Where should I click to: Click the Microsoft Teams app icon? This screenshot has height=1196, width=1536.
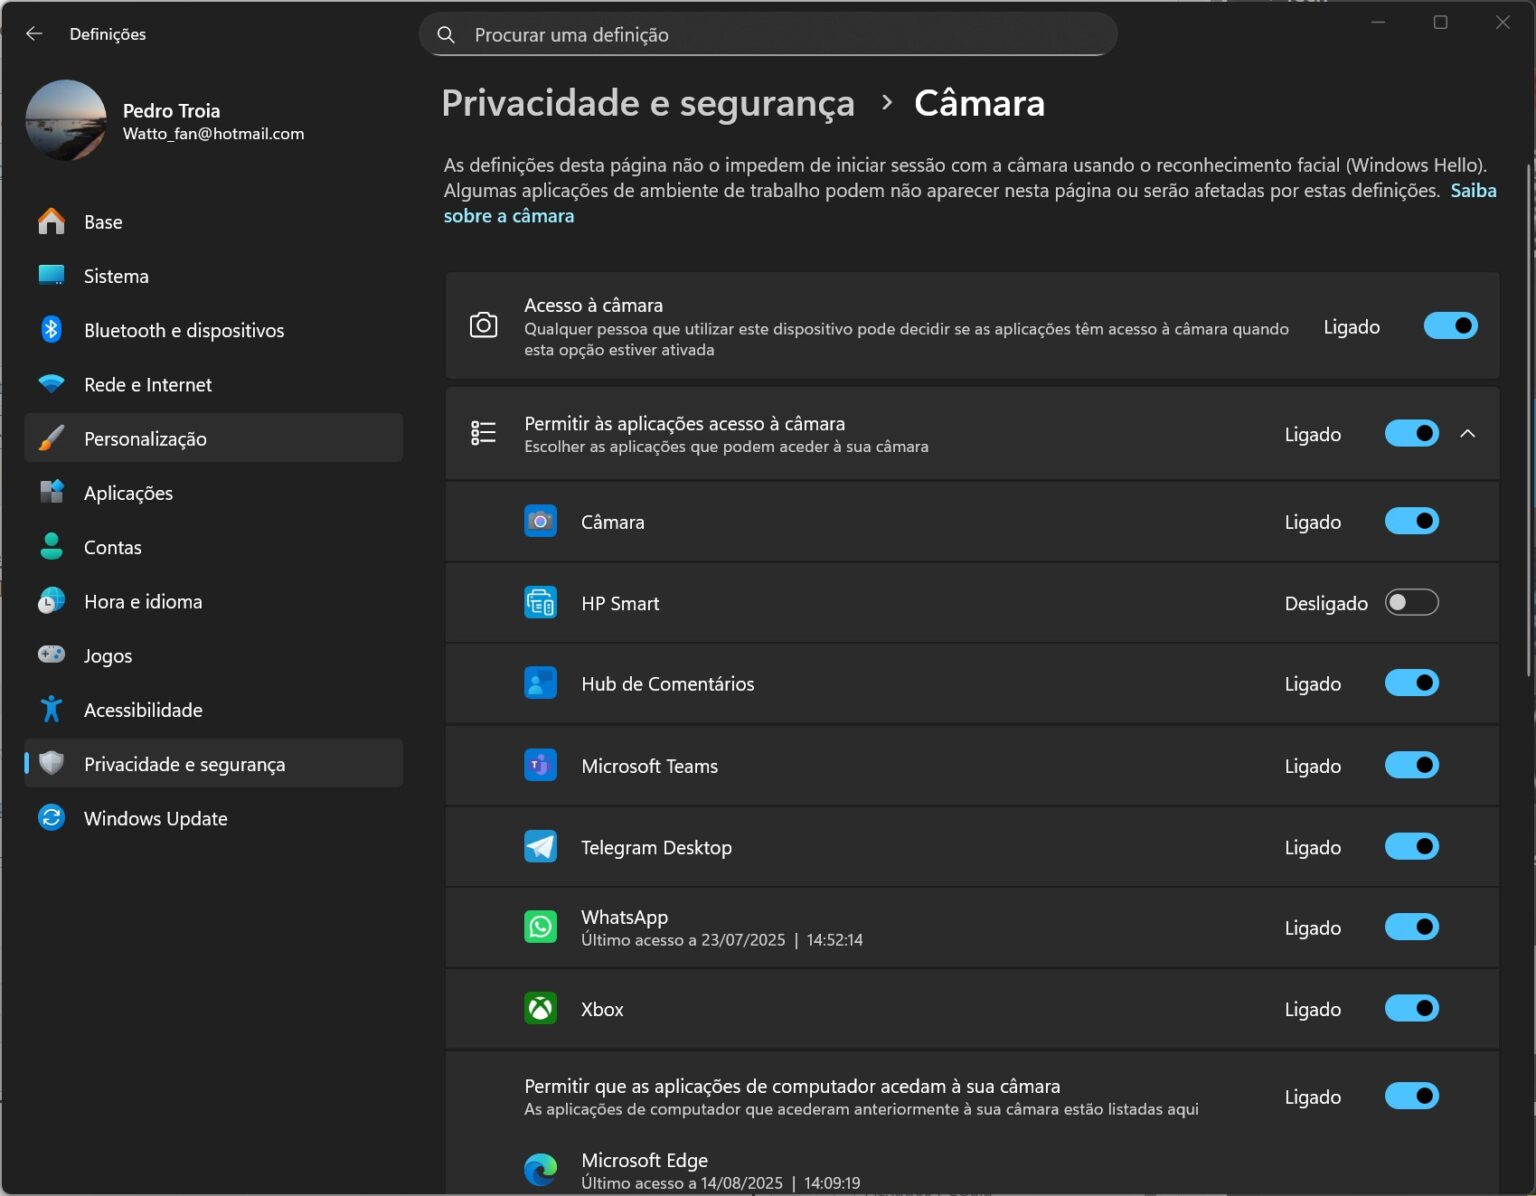tap(541, 766)
